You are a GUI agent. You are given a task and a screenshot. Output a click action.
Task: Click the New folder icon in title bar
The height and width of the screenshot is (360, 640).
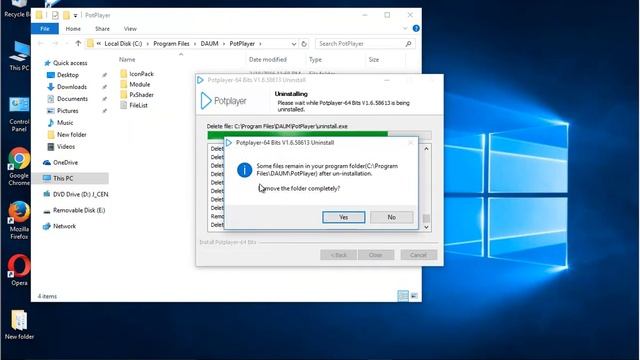click(66, 16)
